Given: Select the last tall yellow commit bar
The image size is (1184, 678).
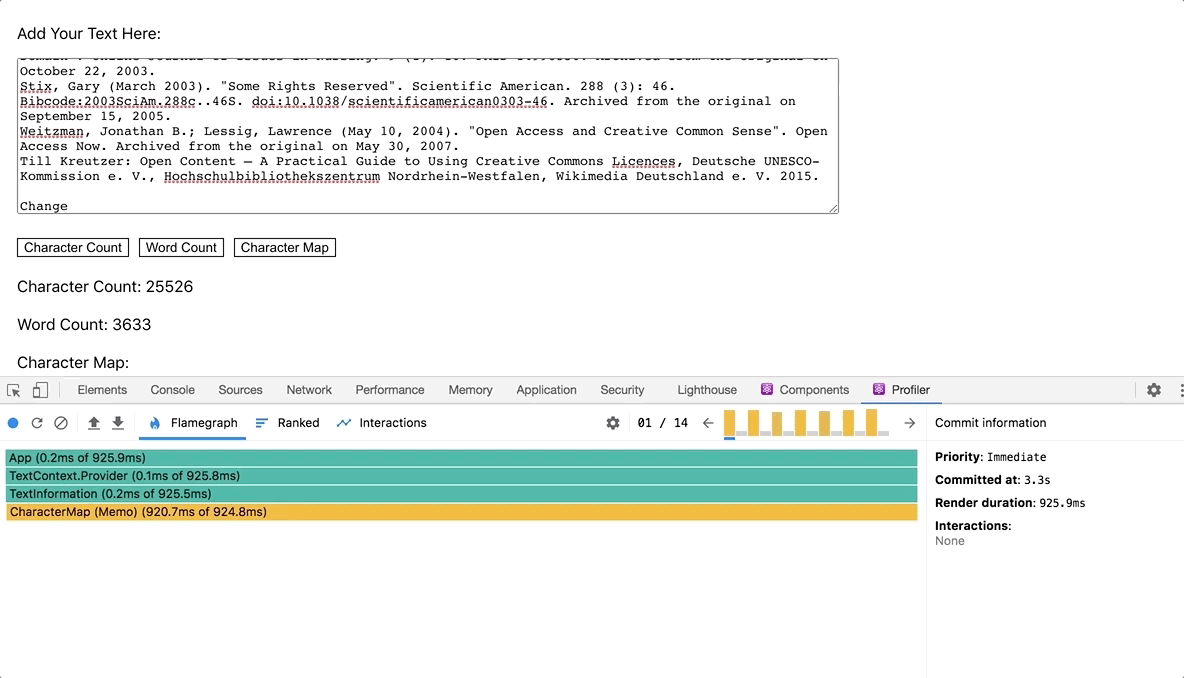Looking at the screenshot, I should pyautogui.click(x=871, y=422).
